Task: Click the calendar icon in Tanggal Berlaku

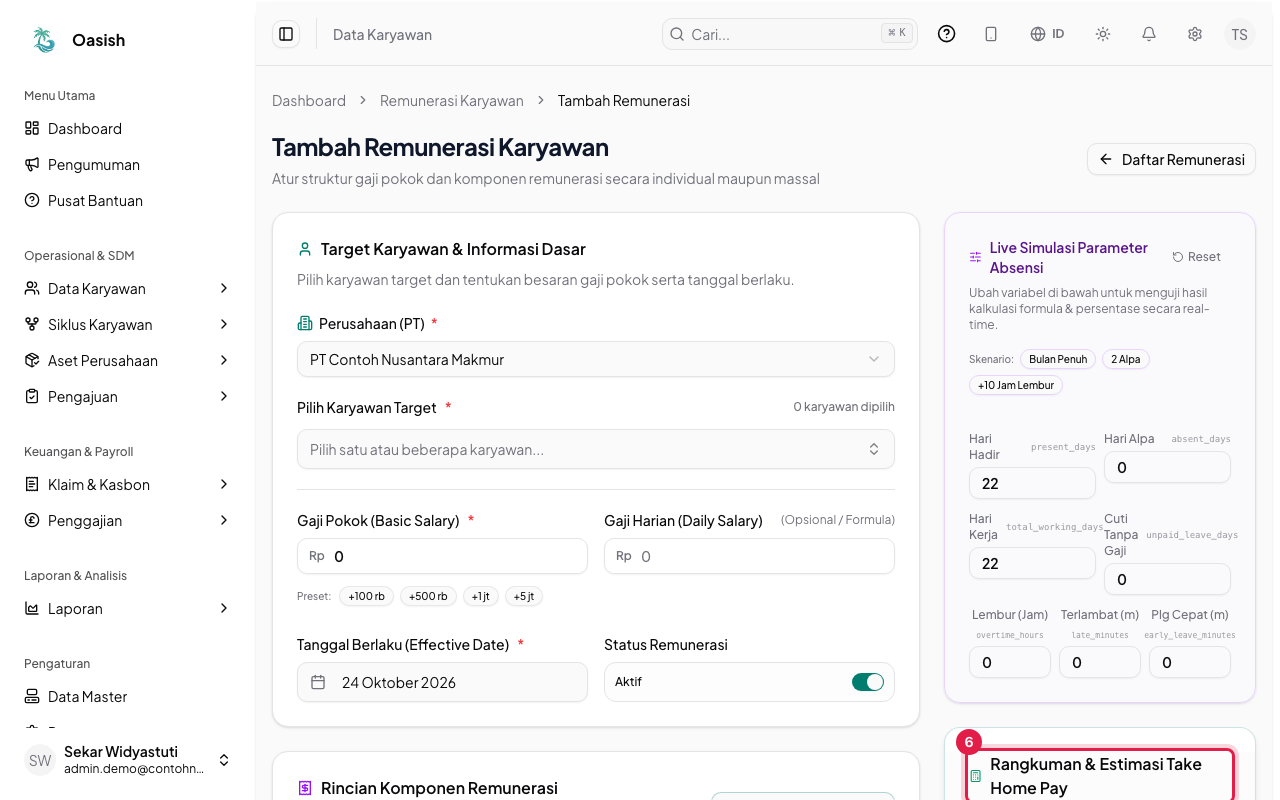Action: click(x=318, y=682)
